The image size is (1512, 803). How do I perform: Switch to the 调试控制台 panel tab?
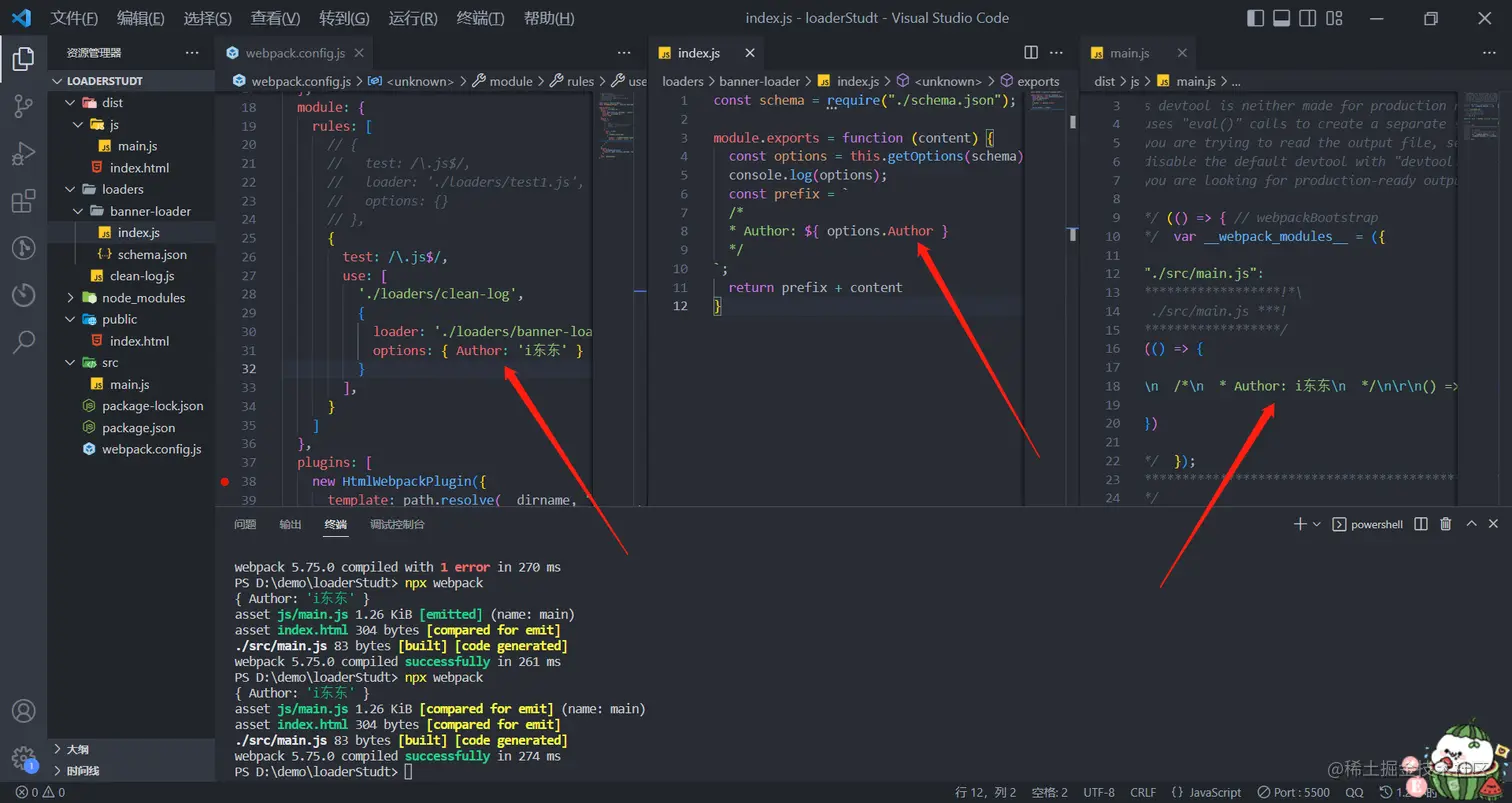[x=397, y=524]
